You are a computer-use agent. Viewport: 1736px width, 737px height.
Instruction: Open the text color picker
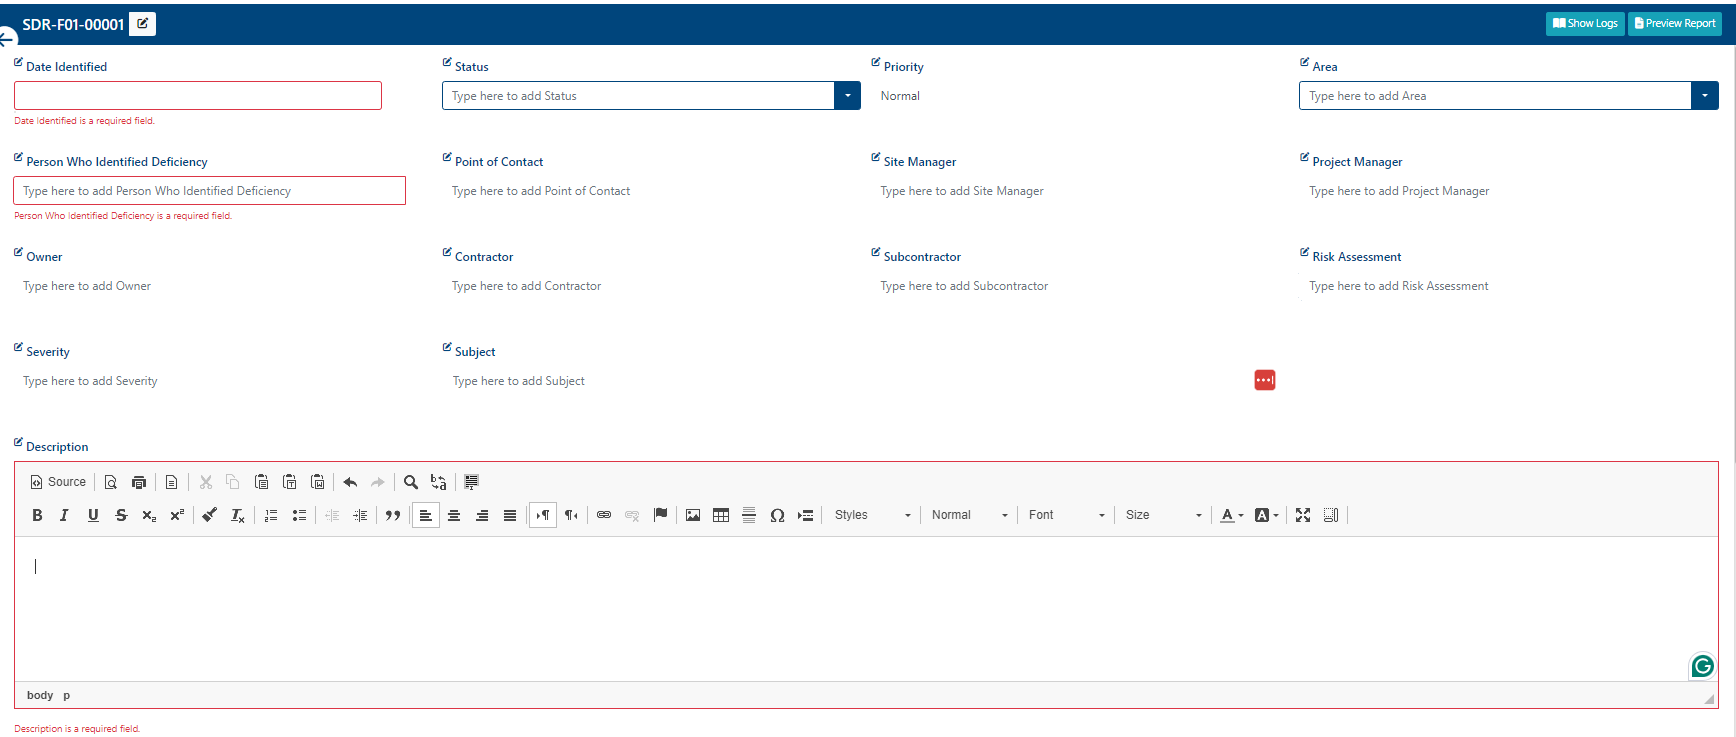pos(1232,515)
